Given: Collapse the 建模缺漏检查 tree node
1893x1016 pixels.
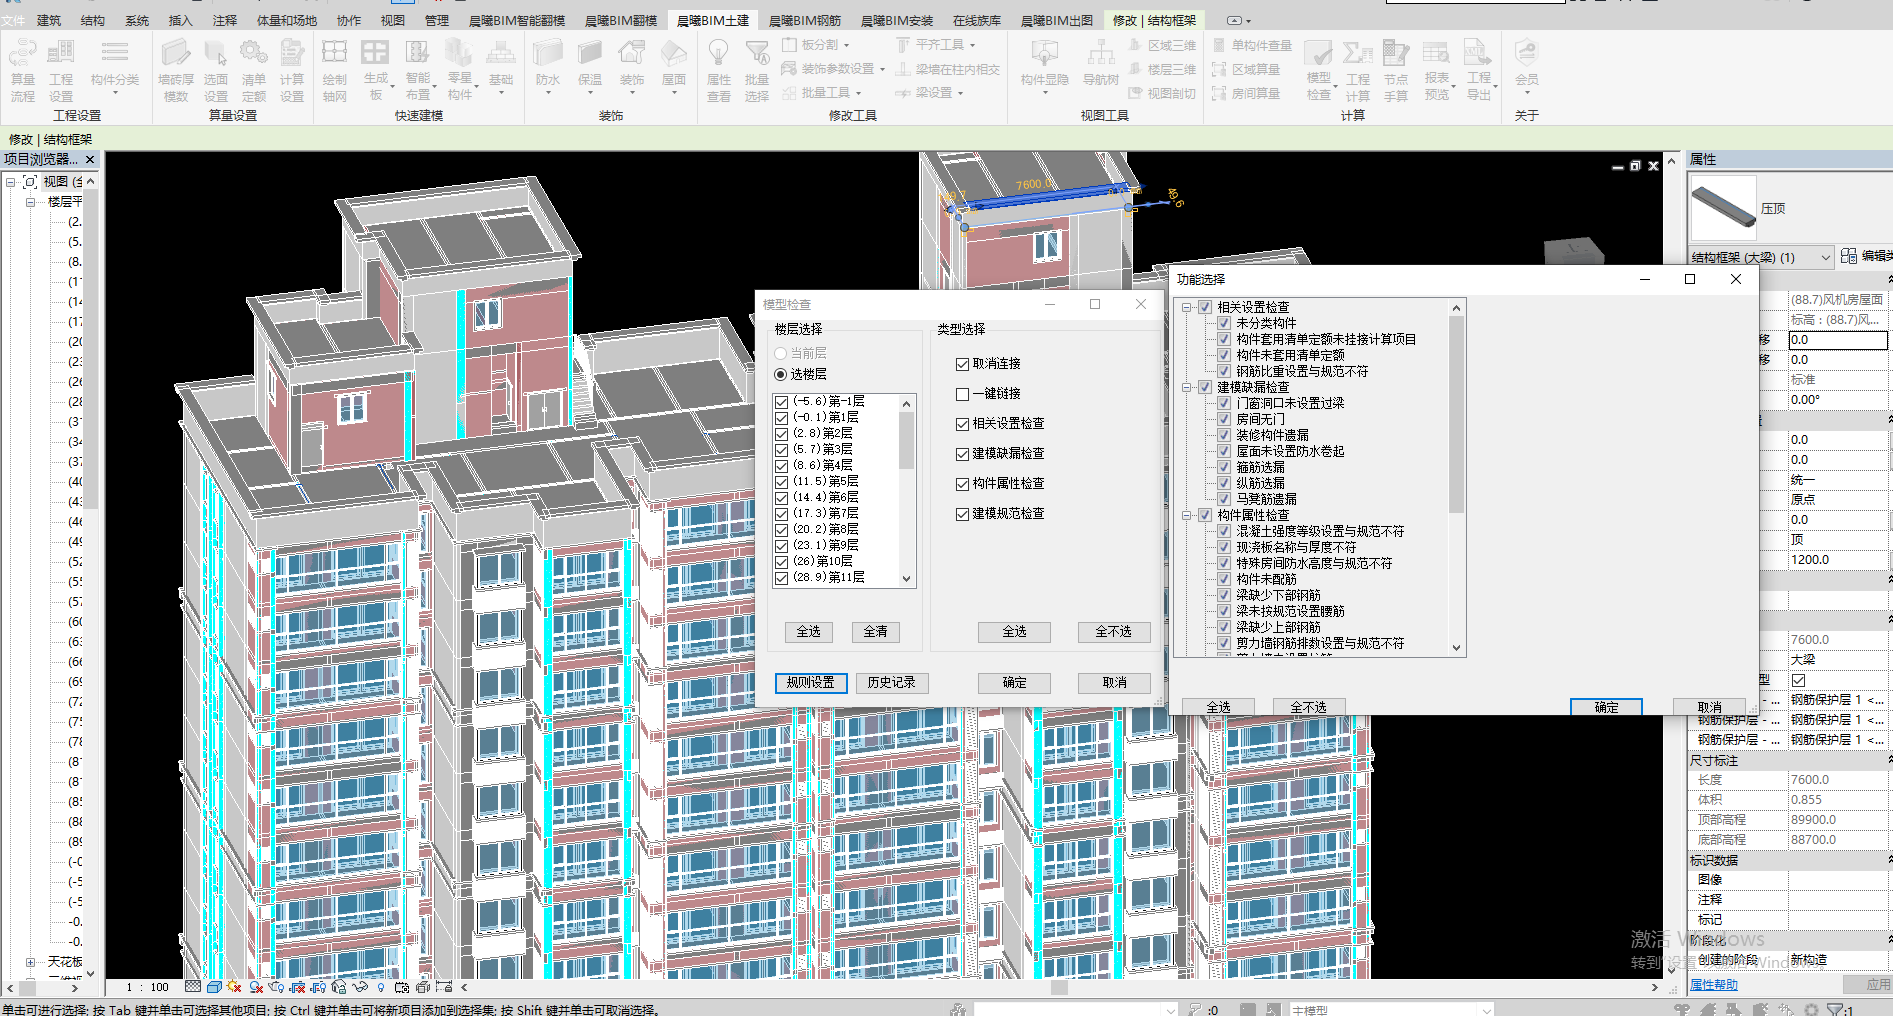Looking at the screenshot, I should (x=1187, y=387).
